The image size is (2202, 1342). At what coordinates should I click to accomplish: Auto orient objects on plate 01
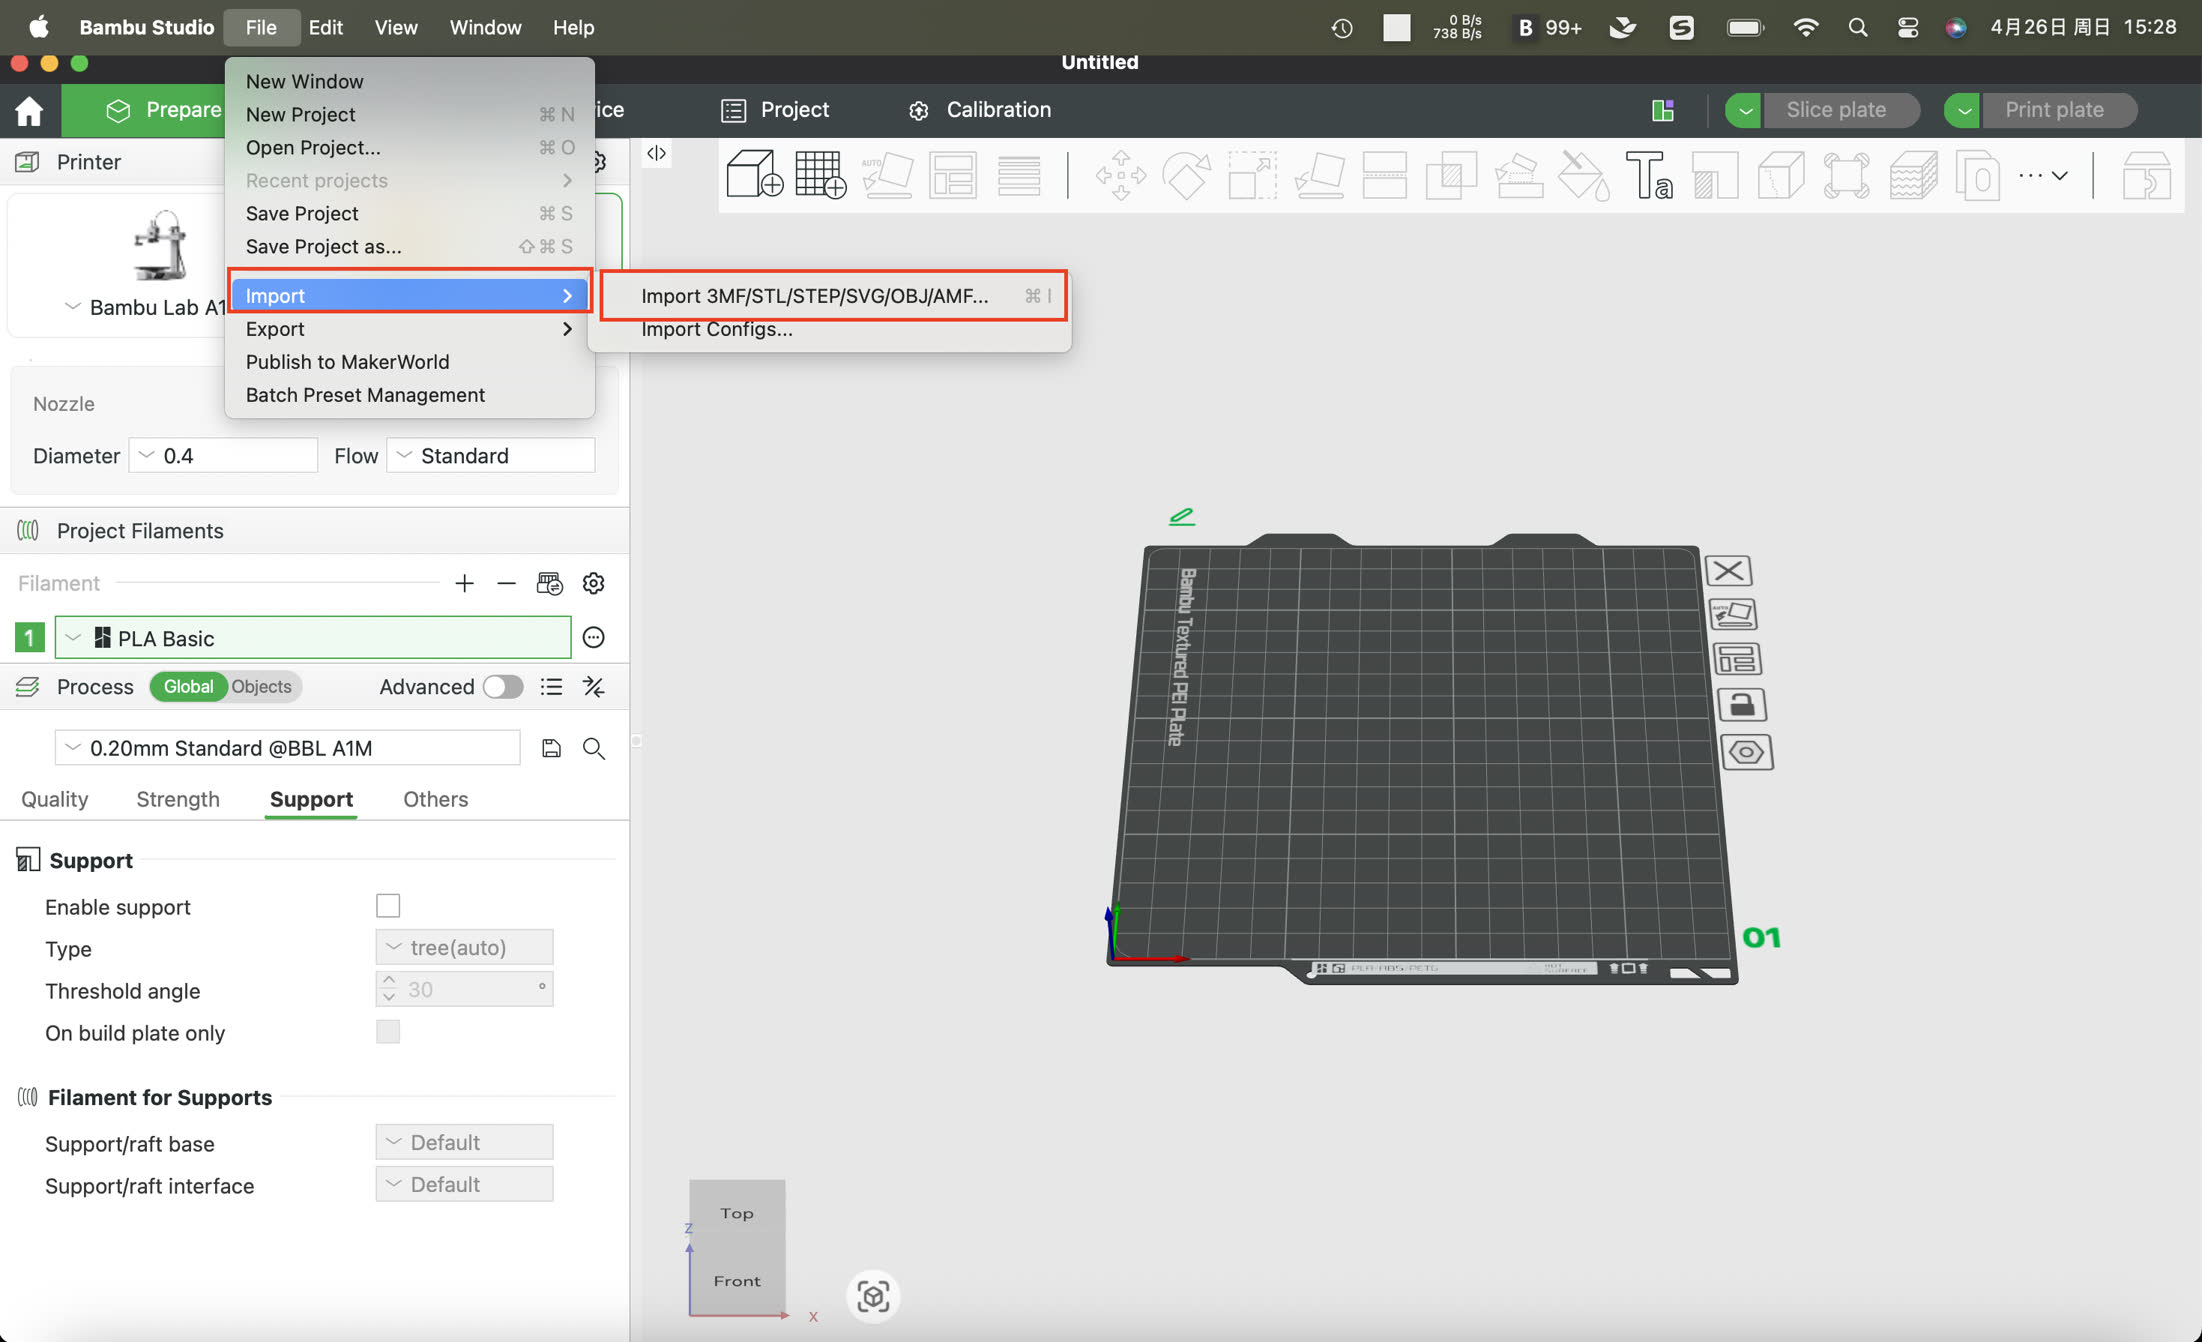(1733, 614)
